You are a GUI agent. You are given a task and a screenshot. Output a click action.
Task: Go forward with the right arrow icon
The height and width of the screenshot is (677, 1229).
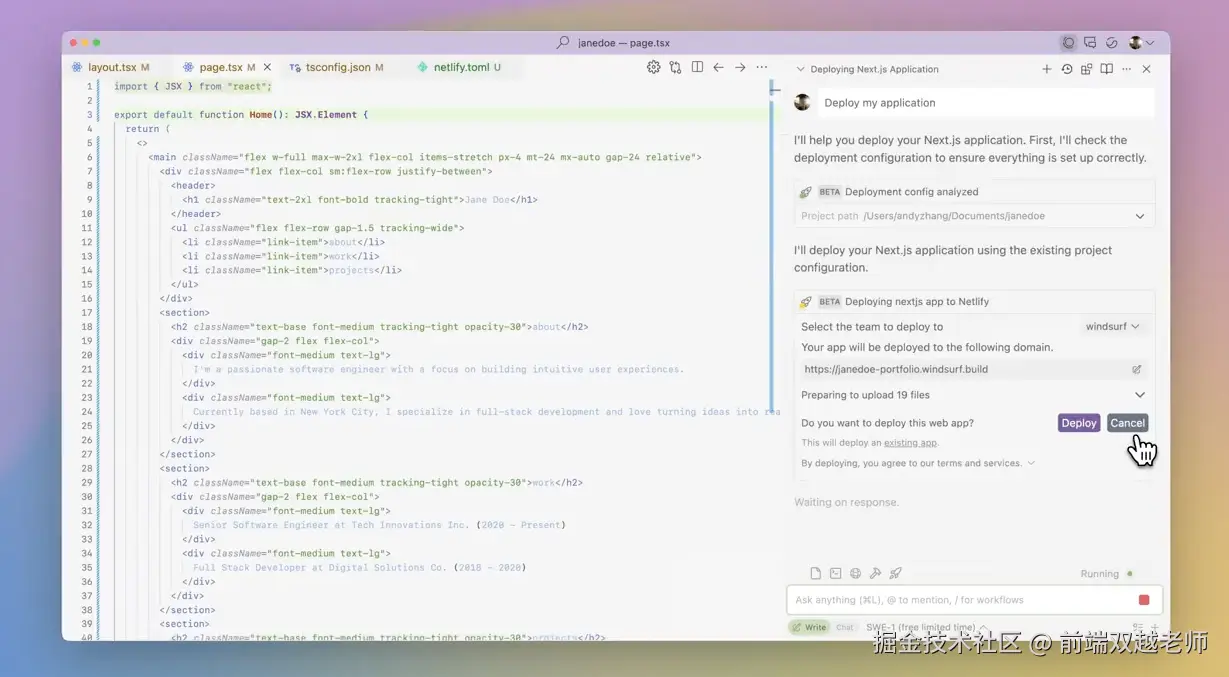740,67
